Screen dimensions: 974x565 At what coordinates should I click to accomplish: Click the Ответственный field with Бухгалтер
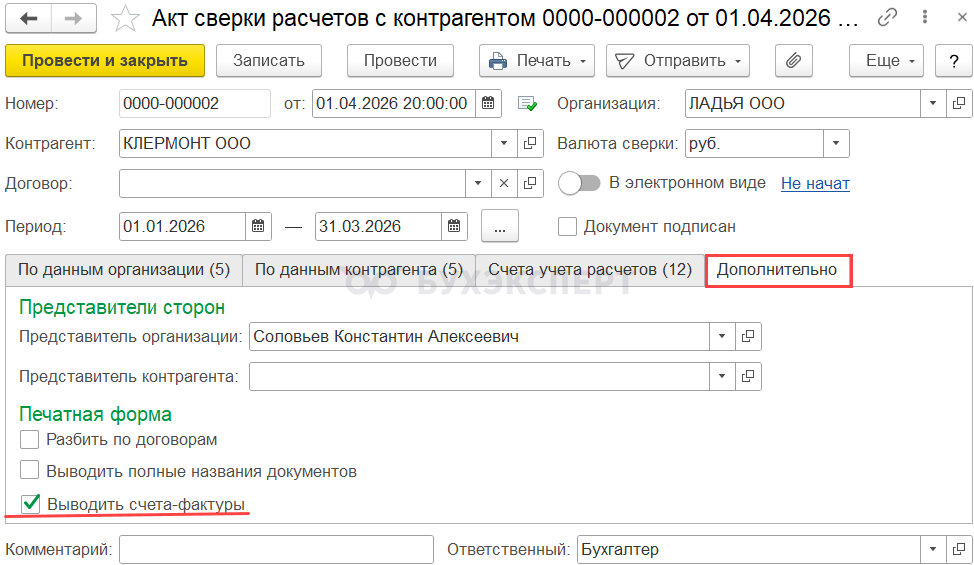749,549
